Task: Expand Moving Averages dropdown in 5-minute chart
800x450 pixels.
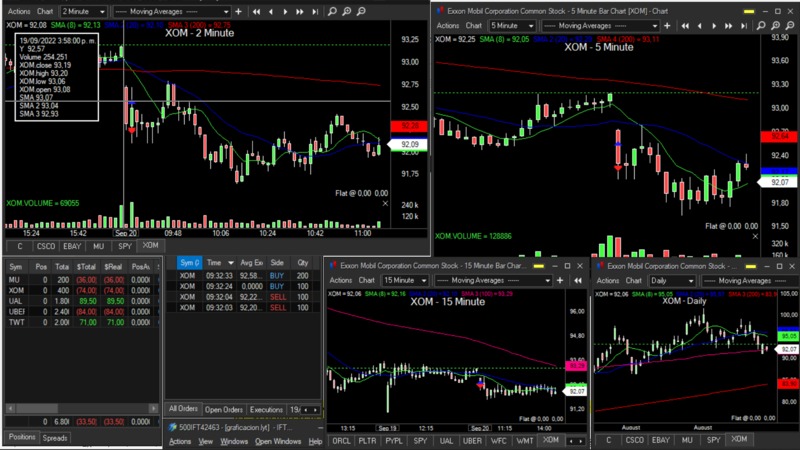Action: (x=655, y=25)
